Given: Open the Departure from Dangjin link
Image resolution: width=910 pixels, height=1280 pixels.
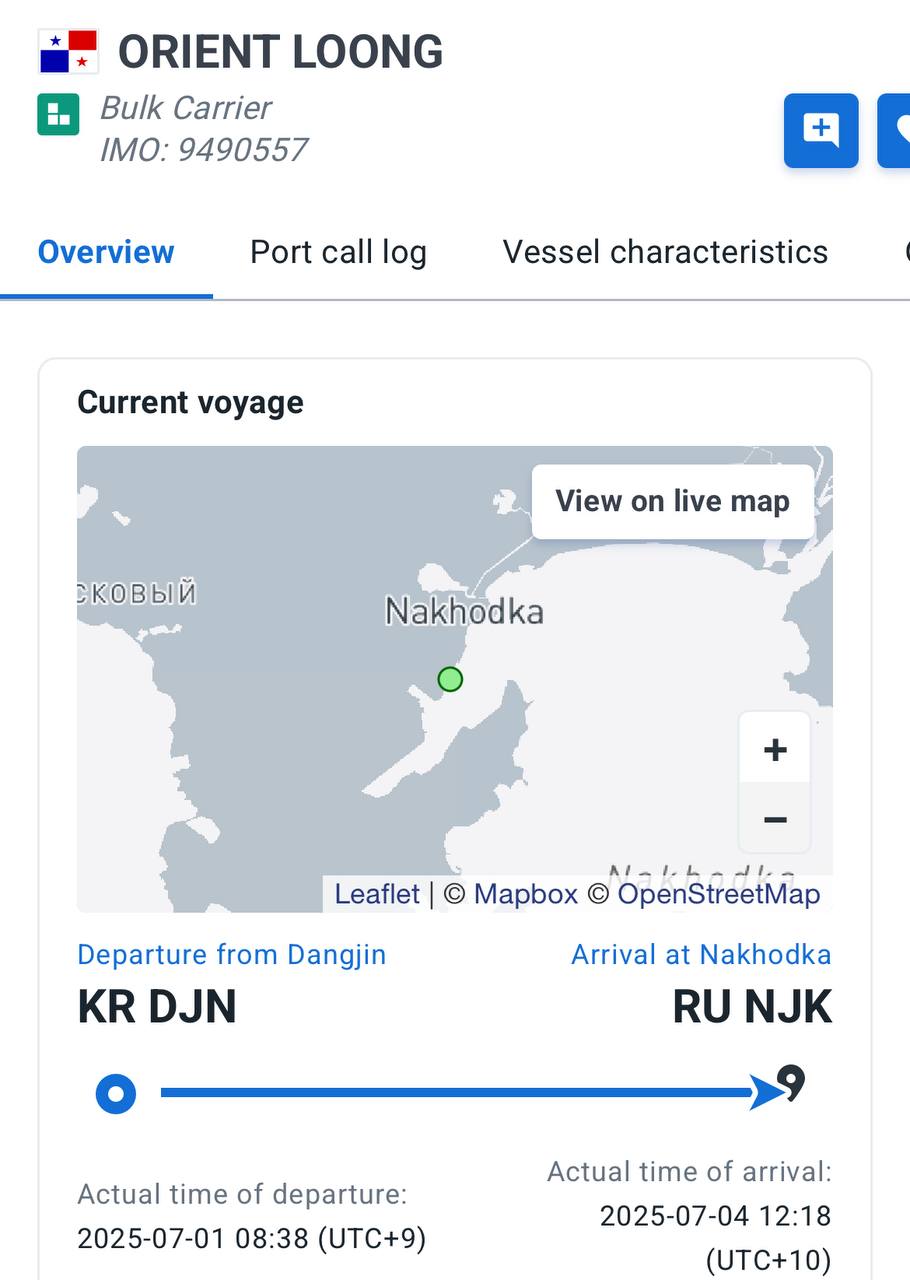Looking at the screenshot, I should [232, 955].
